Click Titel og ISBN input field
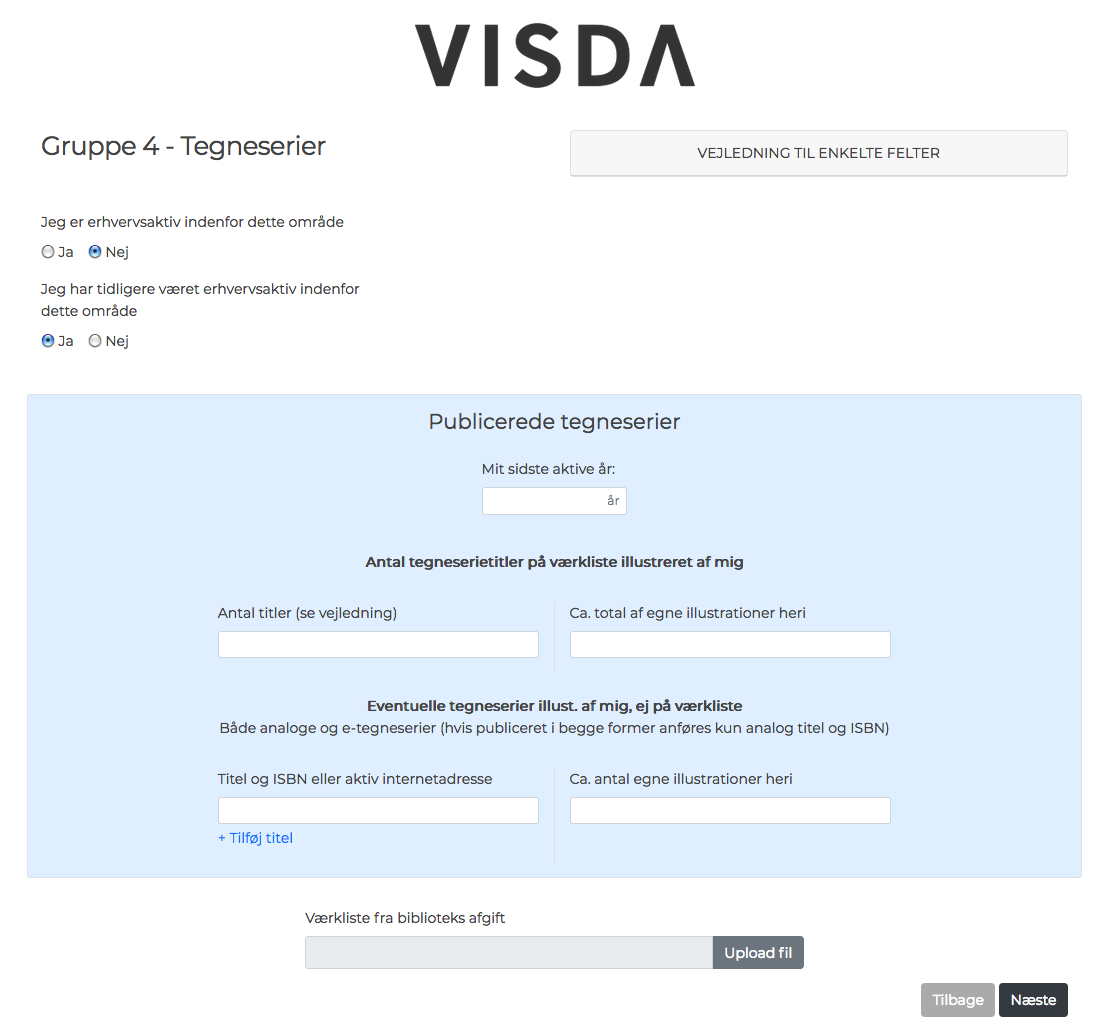The height and width of the screenshot is (1030, 1106). 378,811
